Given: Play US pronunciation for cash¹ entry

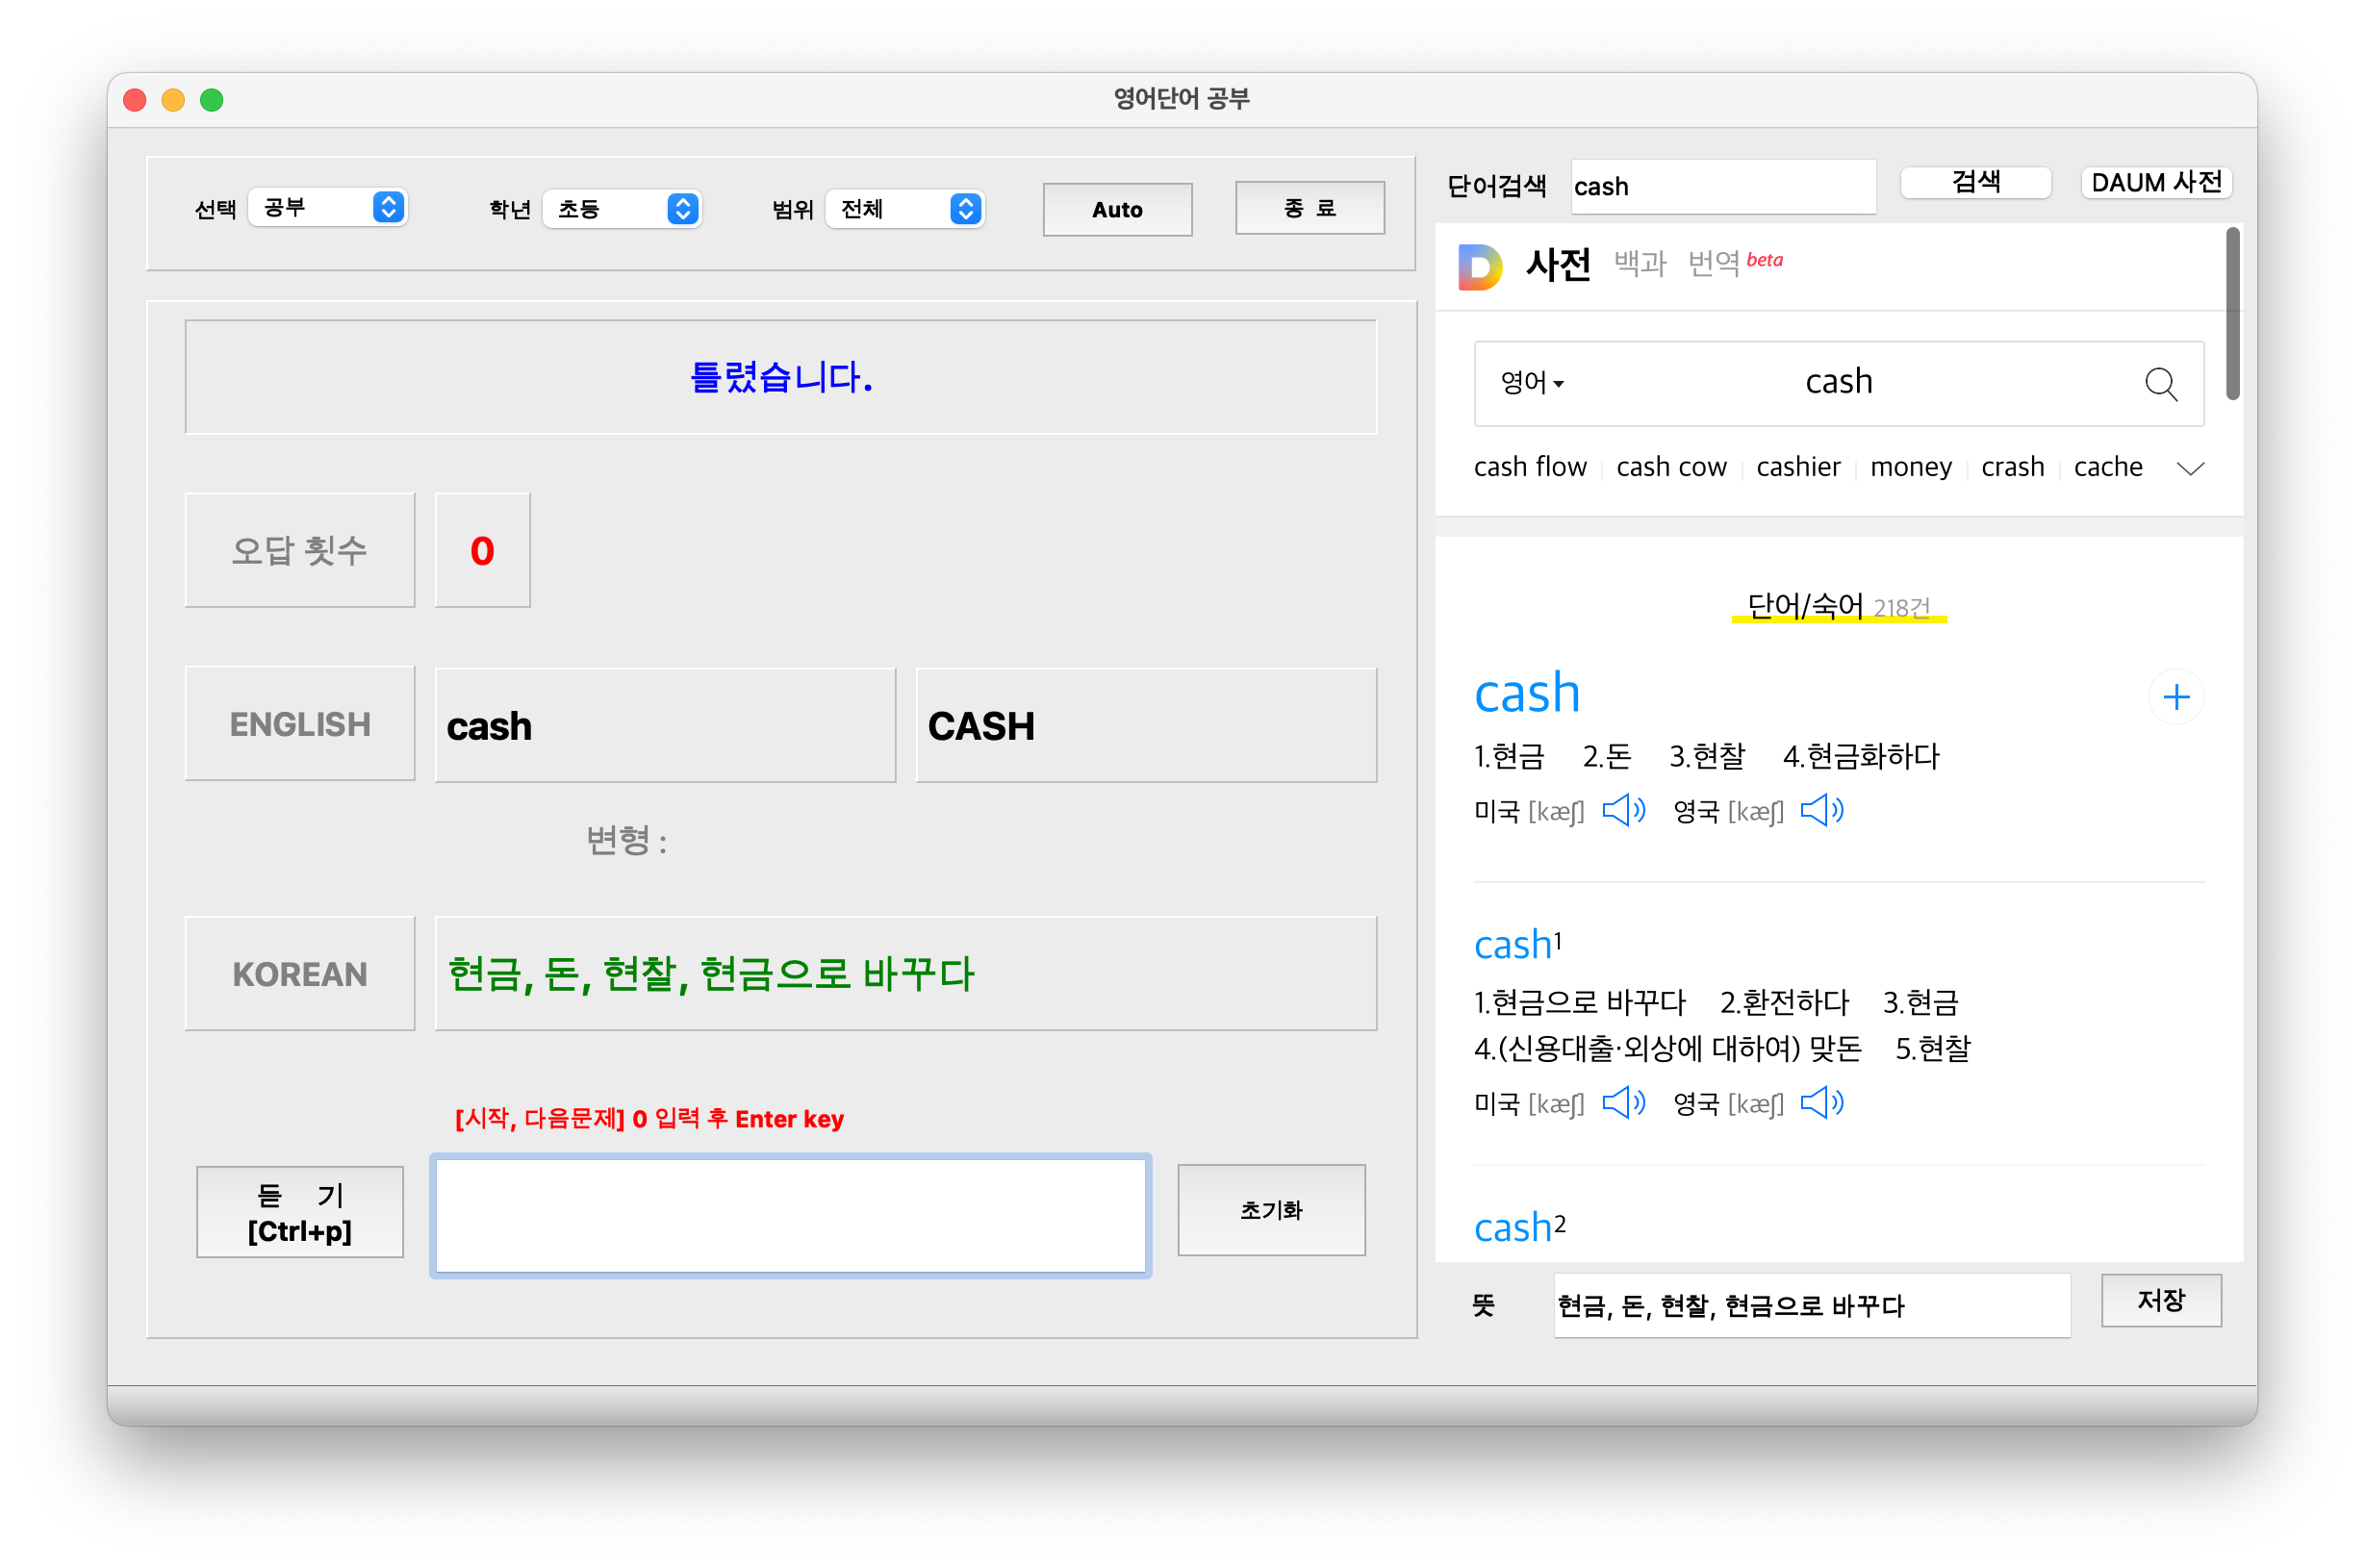Looking at the screenshot, I should [x=1623, y=1102].
